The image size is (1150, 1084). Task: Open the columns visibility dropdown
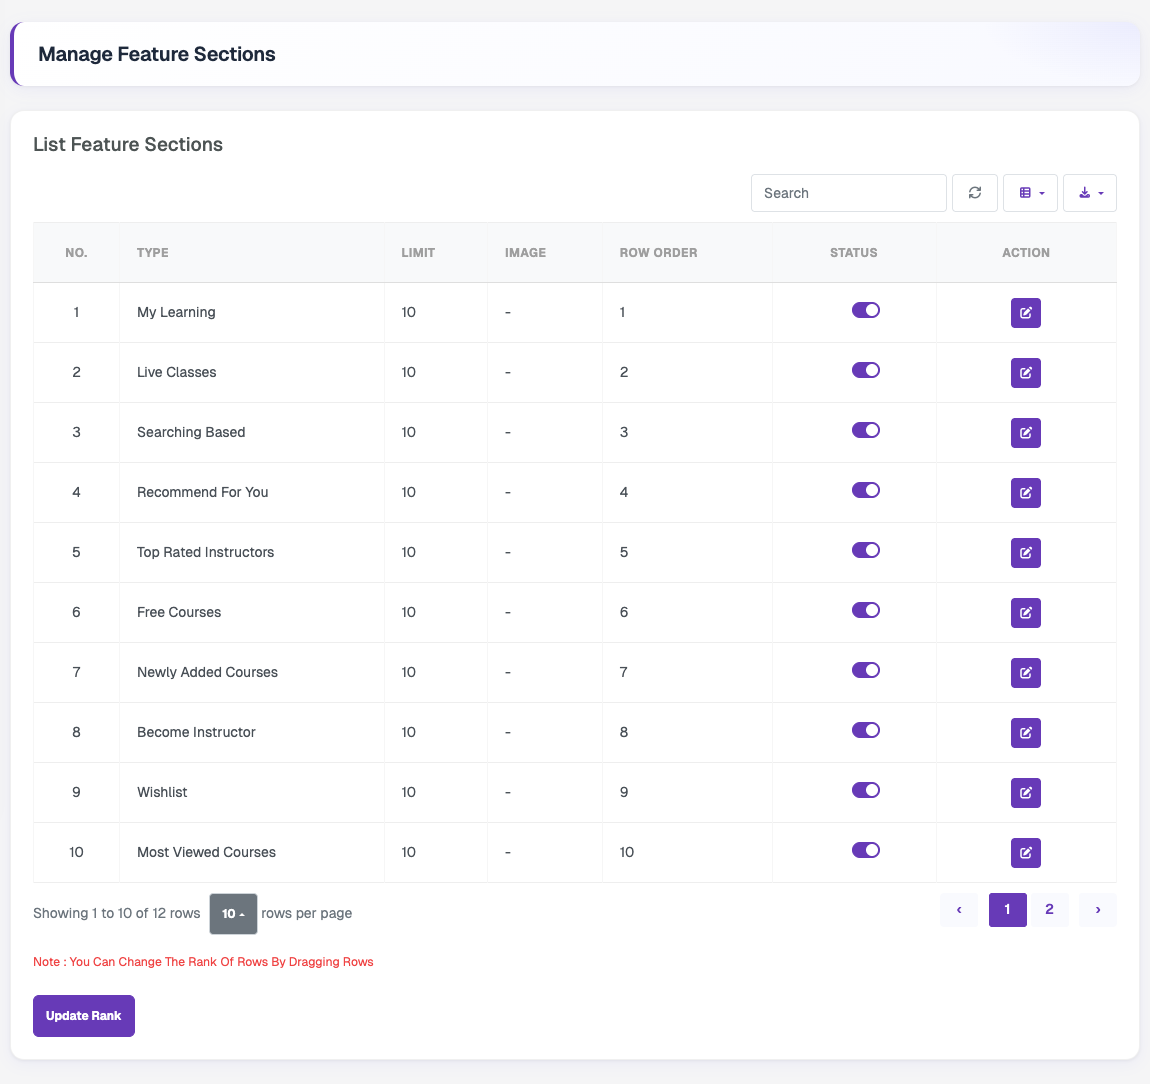click(1030, 193)
